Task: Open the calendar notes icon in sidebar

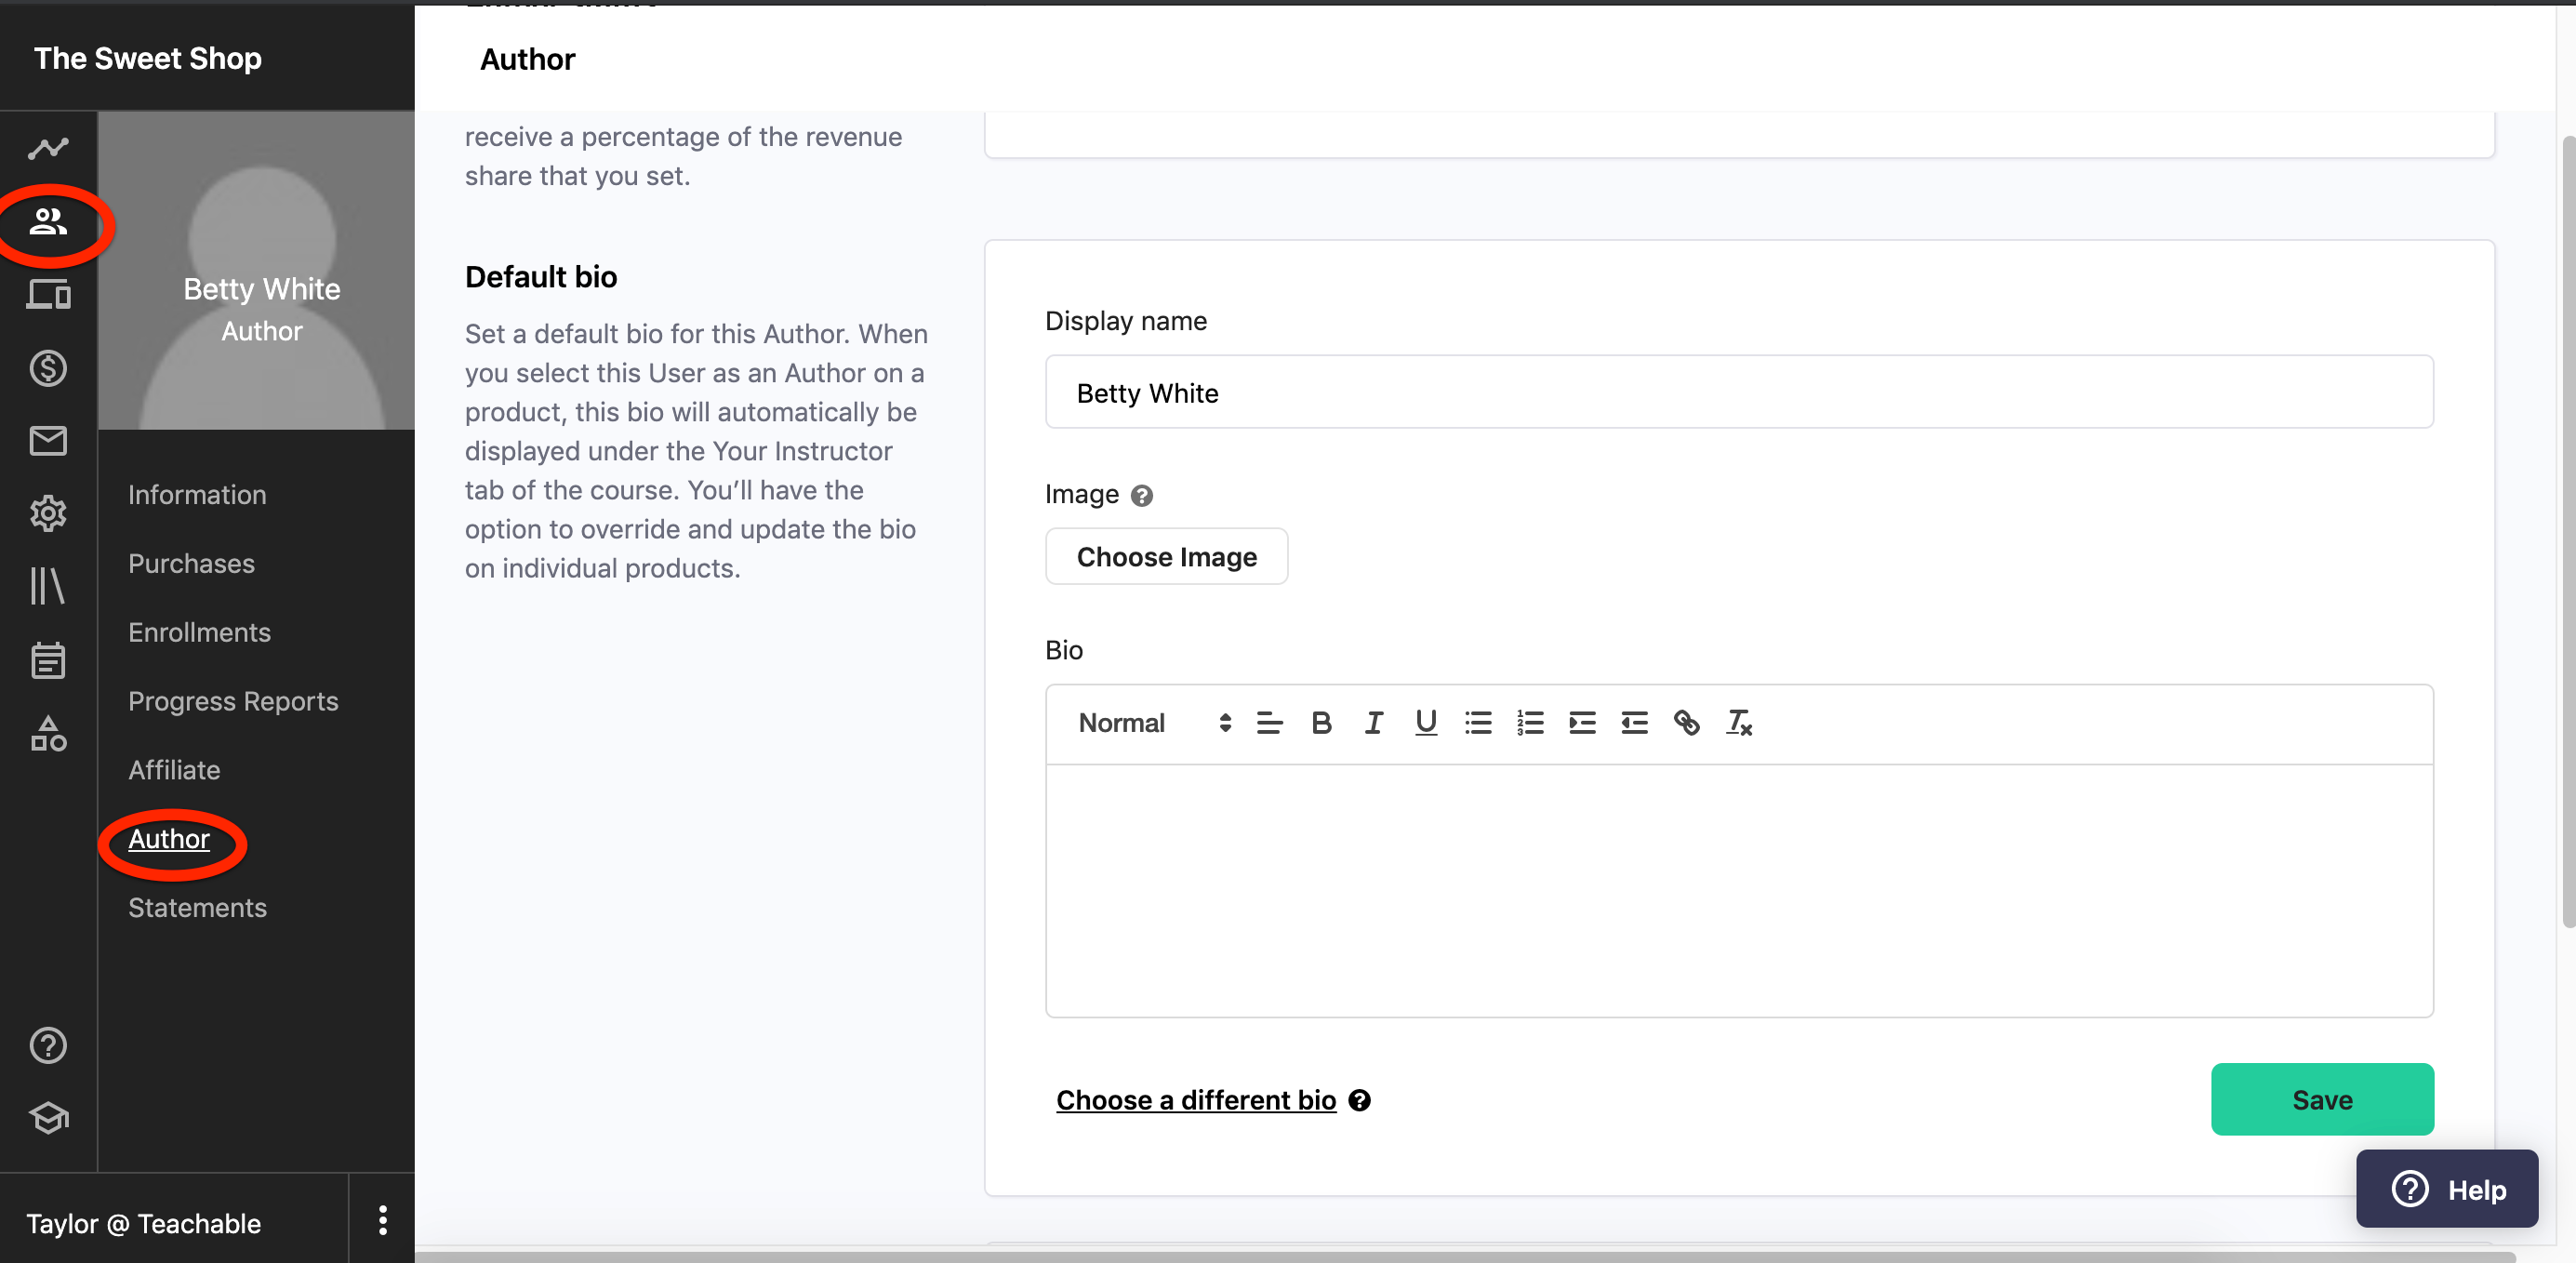Action: [48, 660]
